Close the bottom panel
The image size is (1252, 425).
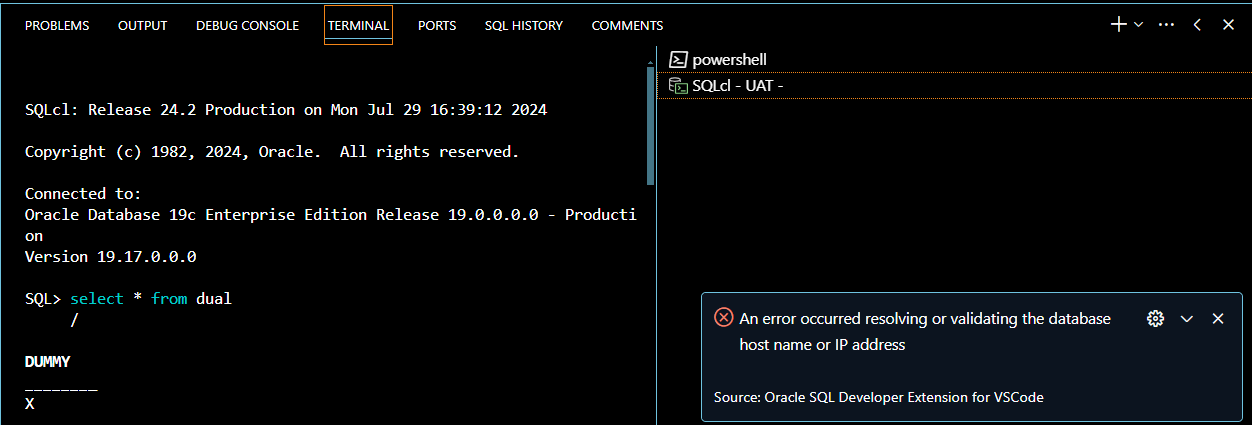tap(1228, 25)
